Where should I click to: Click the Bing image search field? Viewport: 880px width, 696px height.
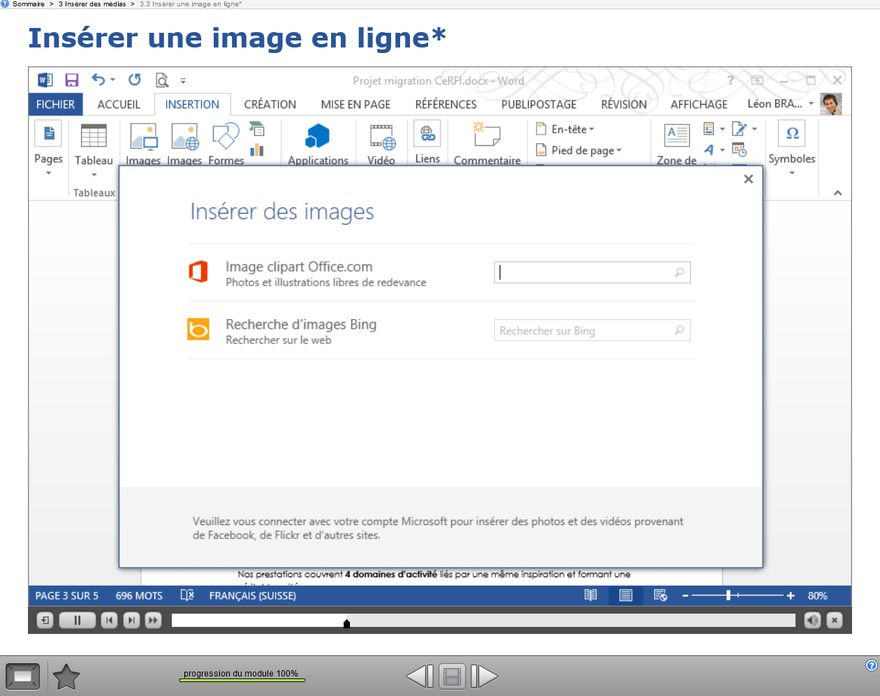click(584, 331)
